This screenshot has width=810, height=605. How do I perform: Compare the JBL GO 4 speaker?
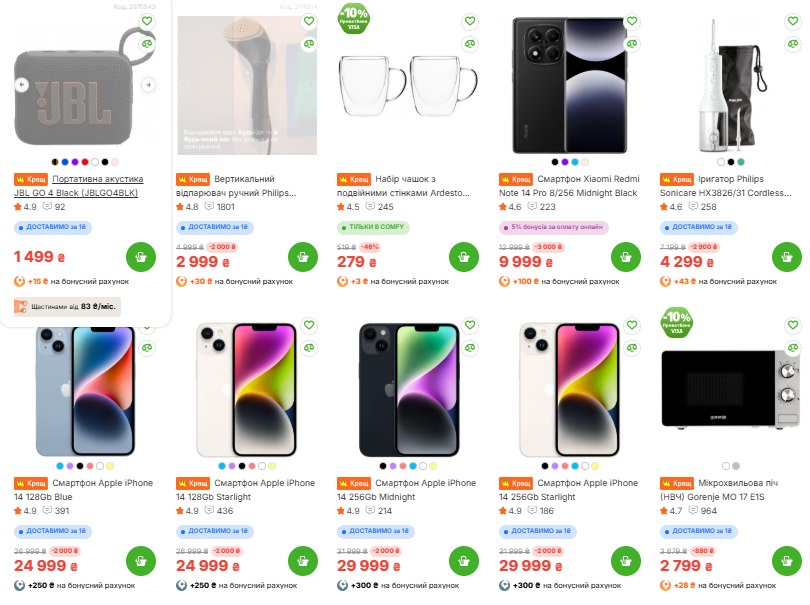click(147, 43)
